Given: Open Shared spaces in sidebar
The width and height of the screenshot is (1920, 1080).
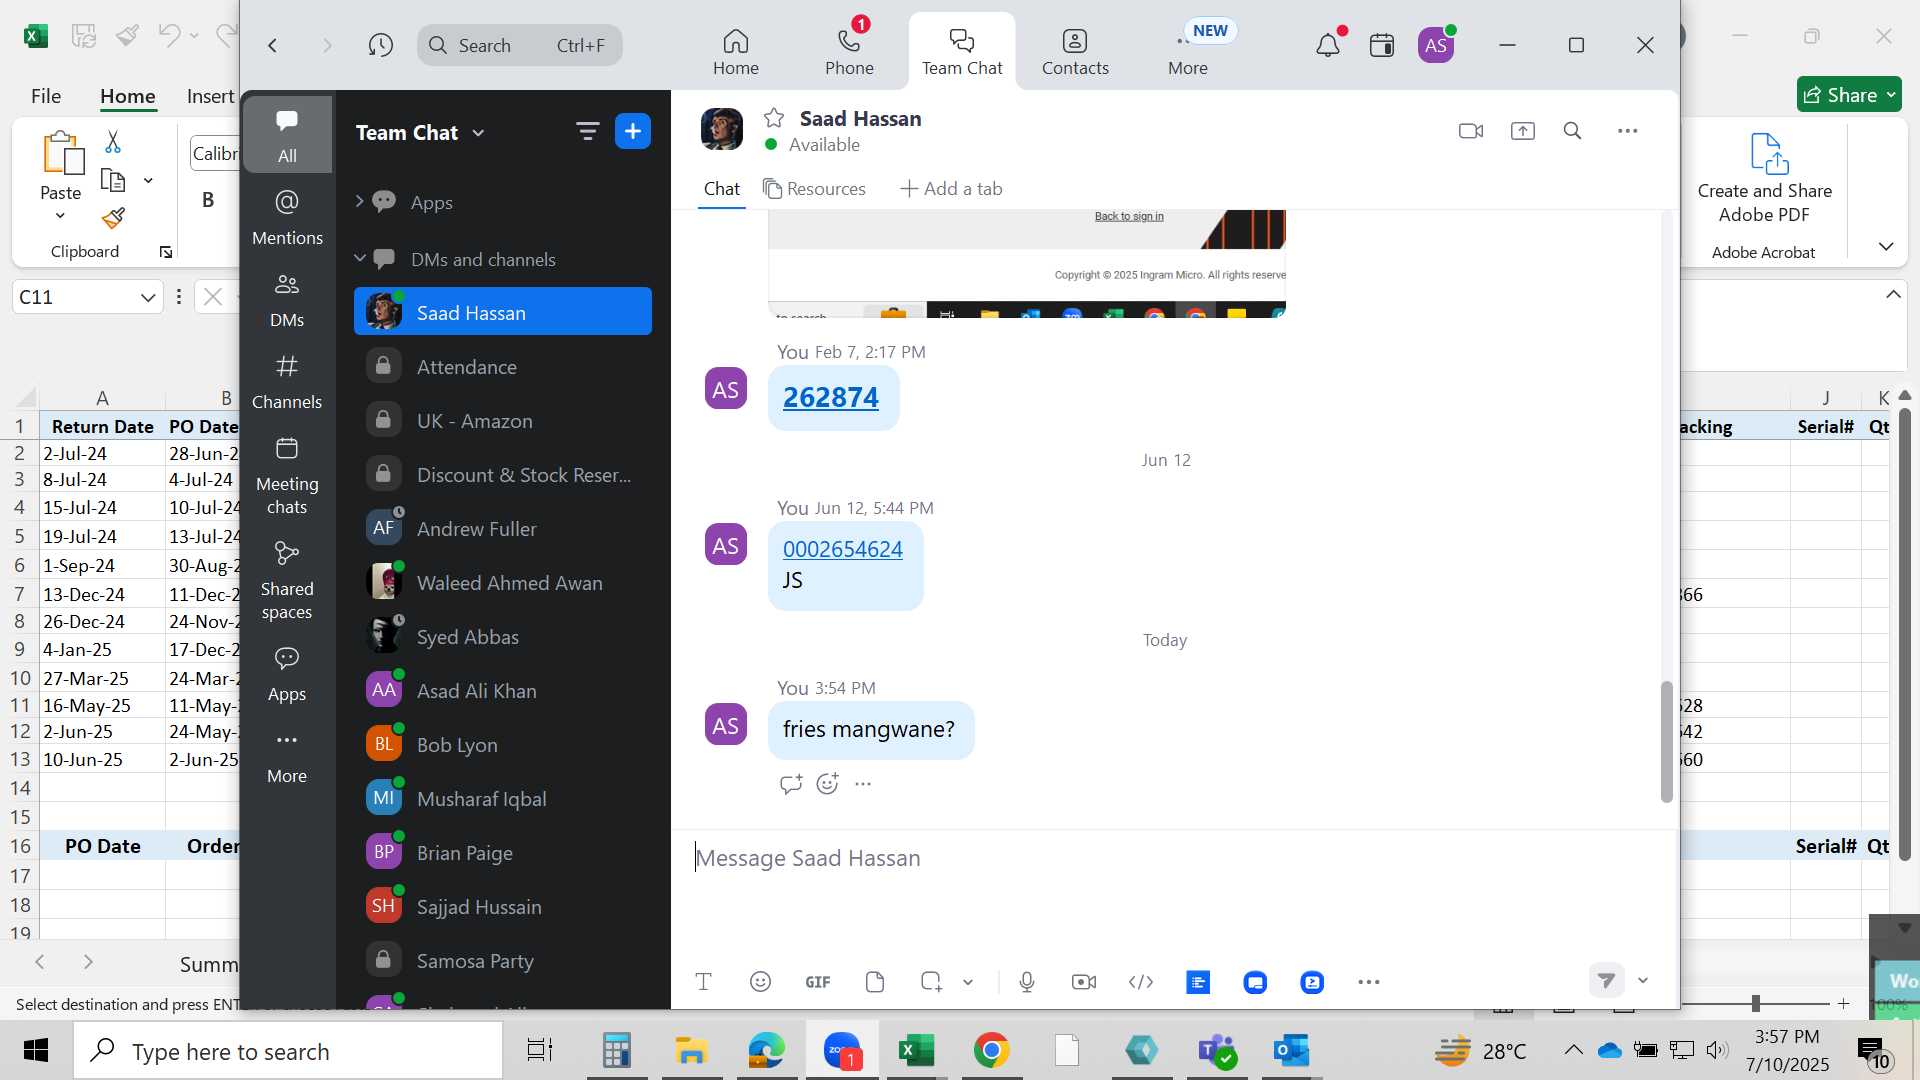Looking at the screenshot, I should click(287, 580).
